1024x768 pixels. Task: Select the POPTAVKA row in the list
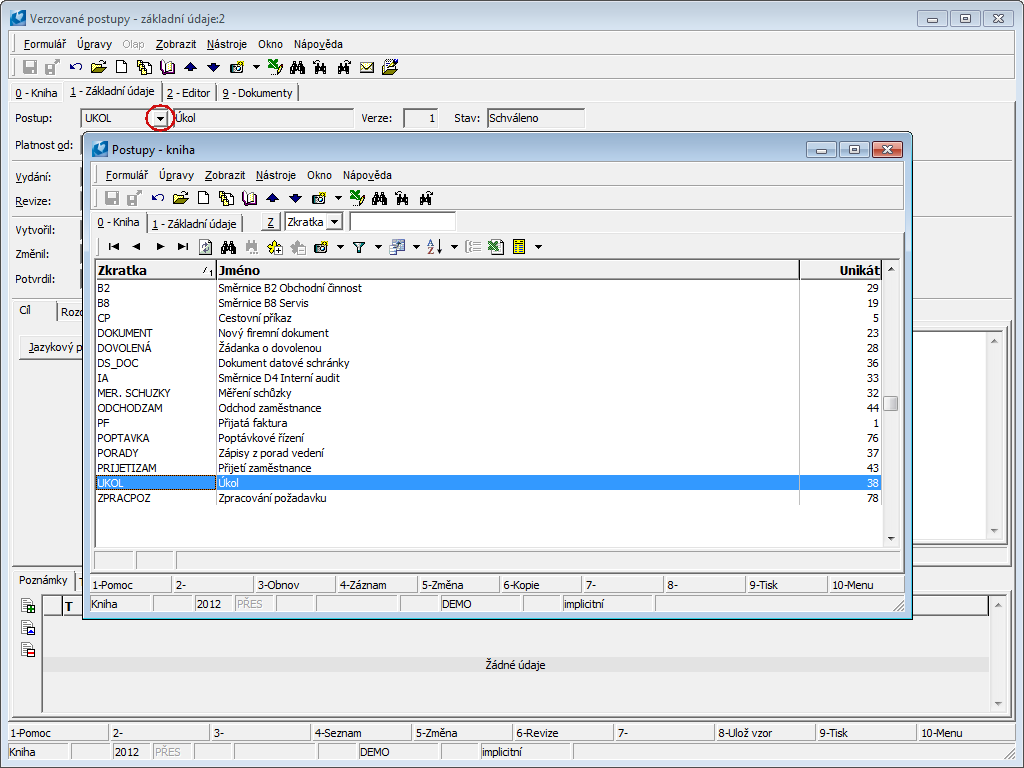(x=123, y=438)
